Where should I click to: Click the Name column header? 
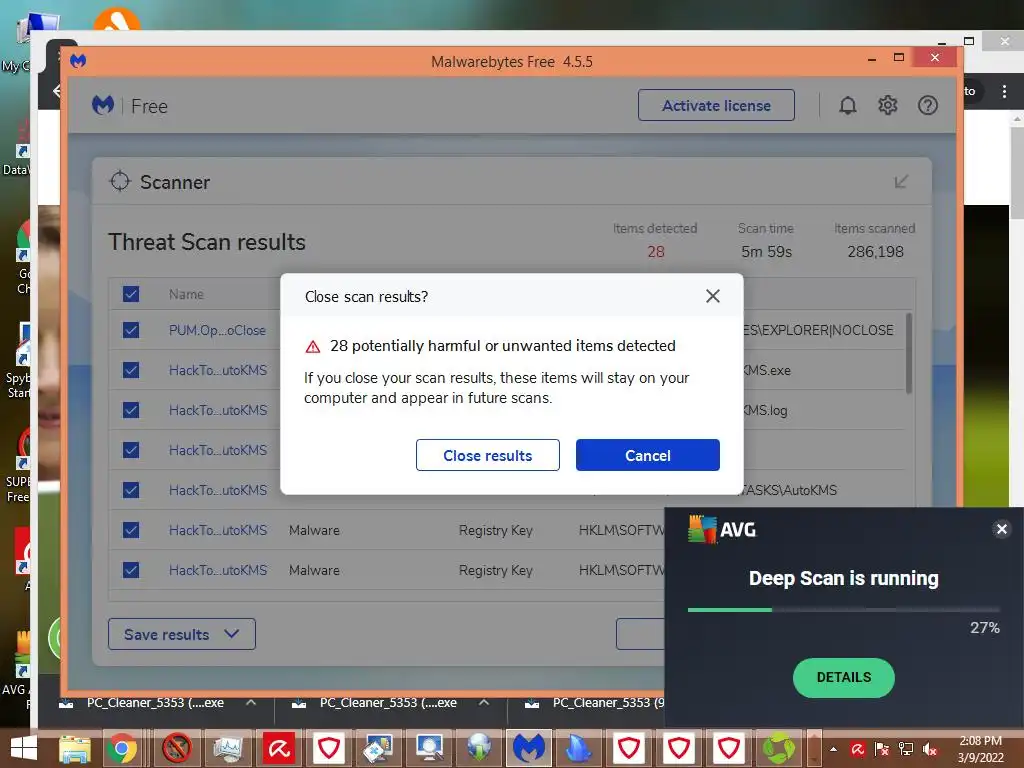point(186,294)
